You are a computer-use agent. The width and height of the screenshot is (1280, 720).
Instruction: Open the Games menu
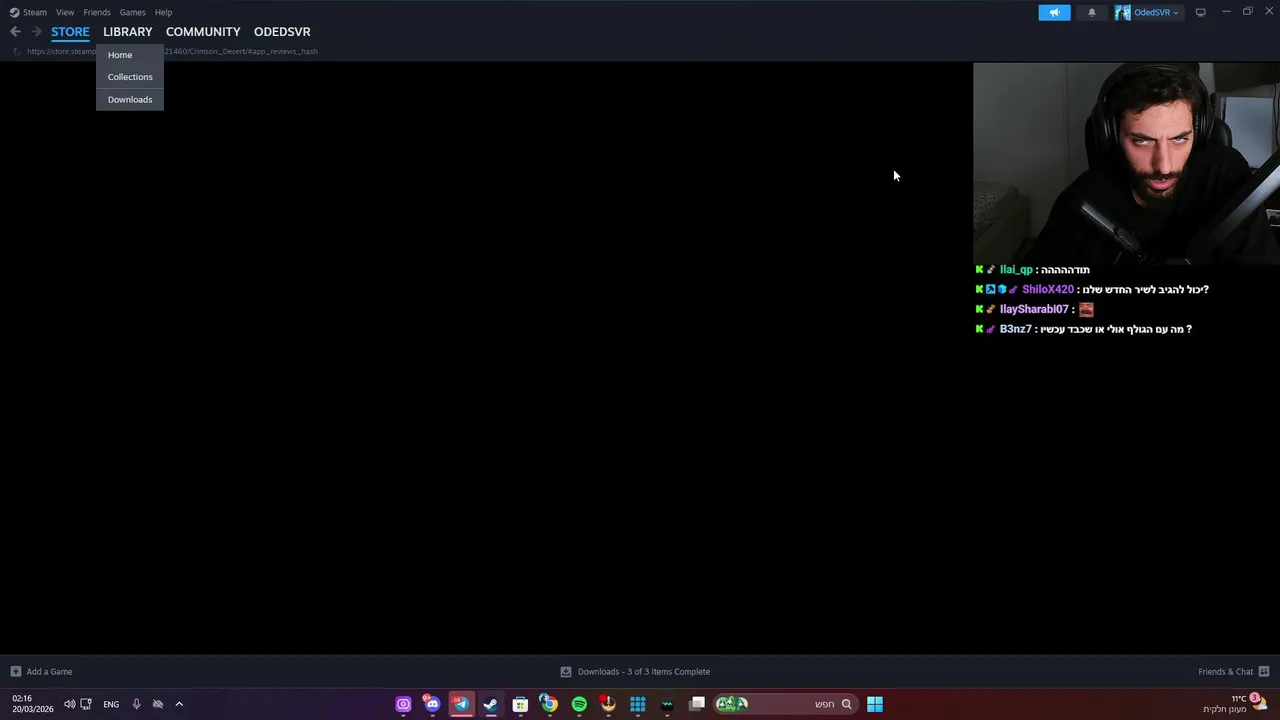click(132, 12)
